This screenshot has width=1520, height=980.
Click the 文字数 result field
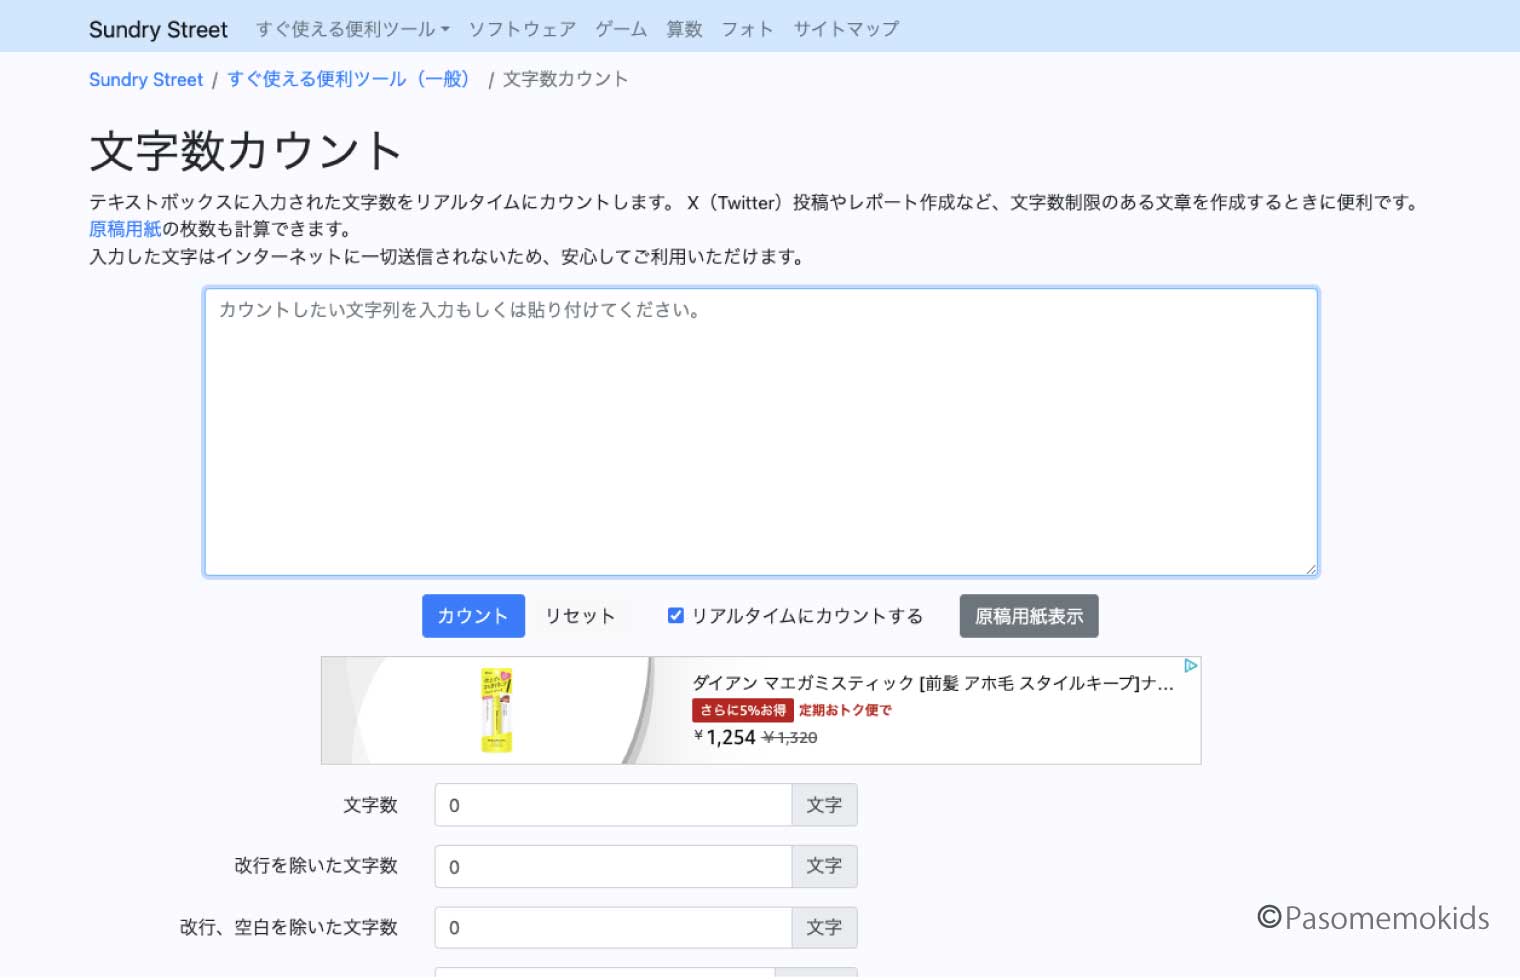[x=613, y=805]
